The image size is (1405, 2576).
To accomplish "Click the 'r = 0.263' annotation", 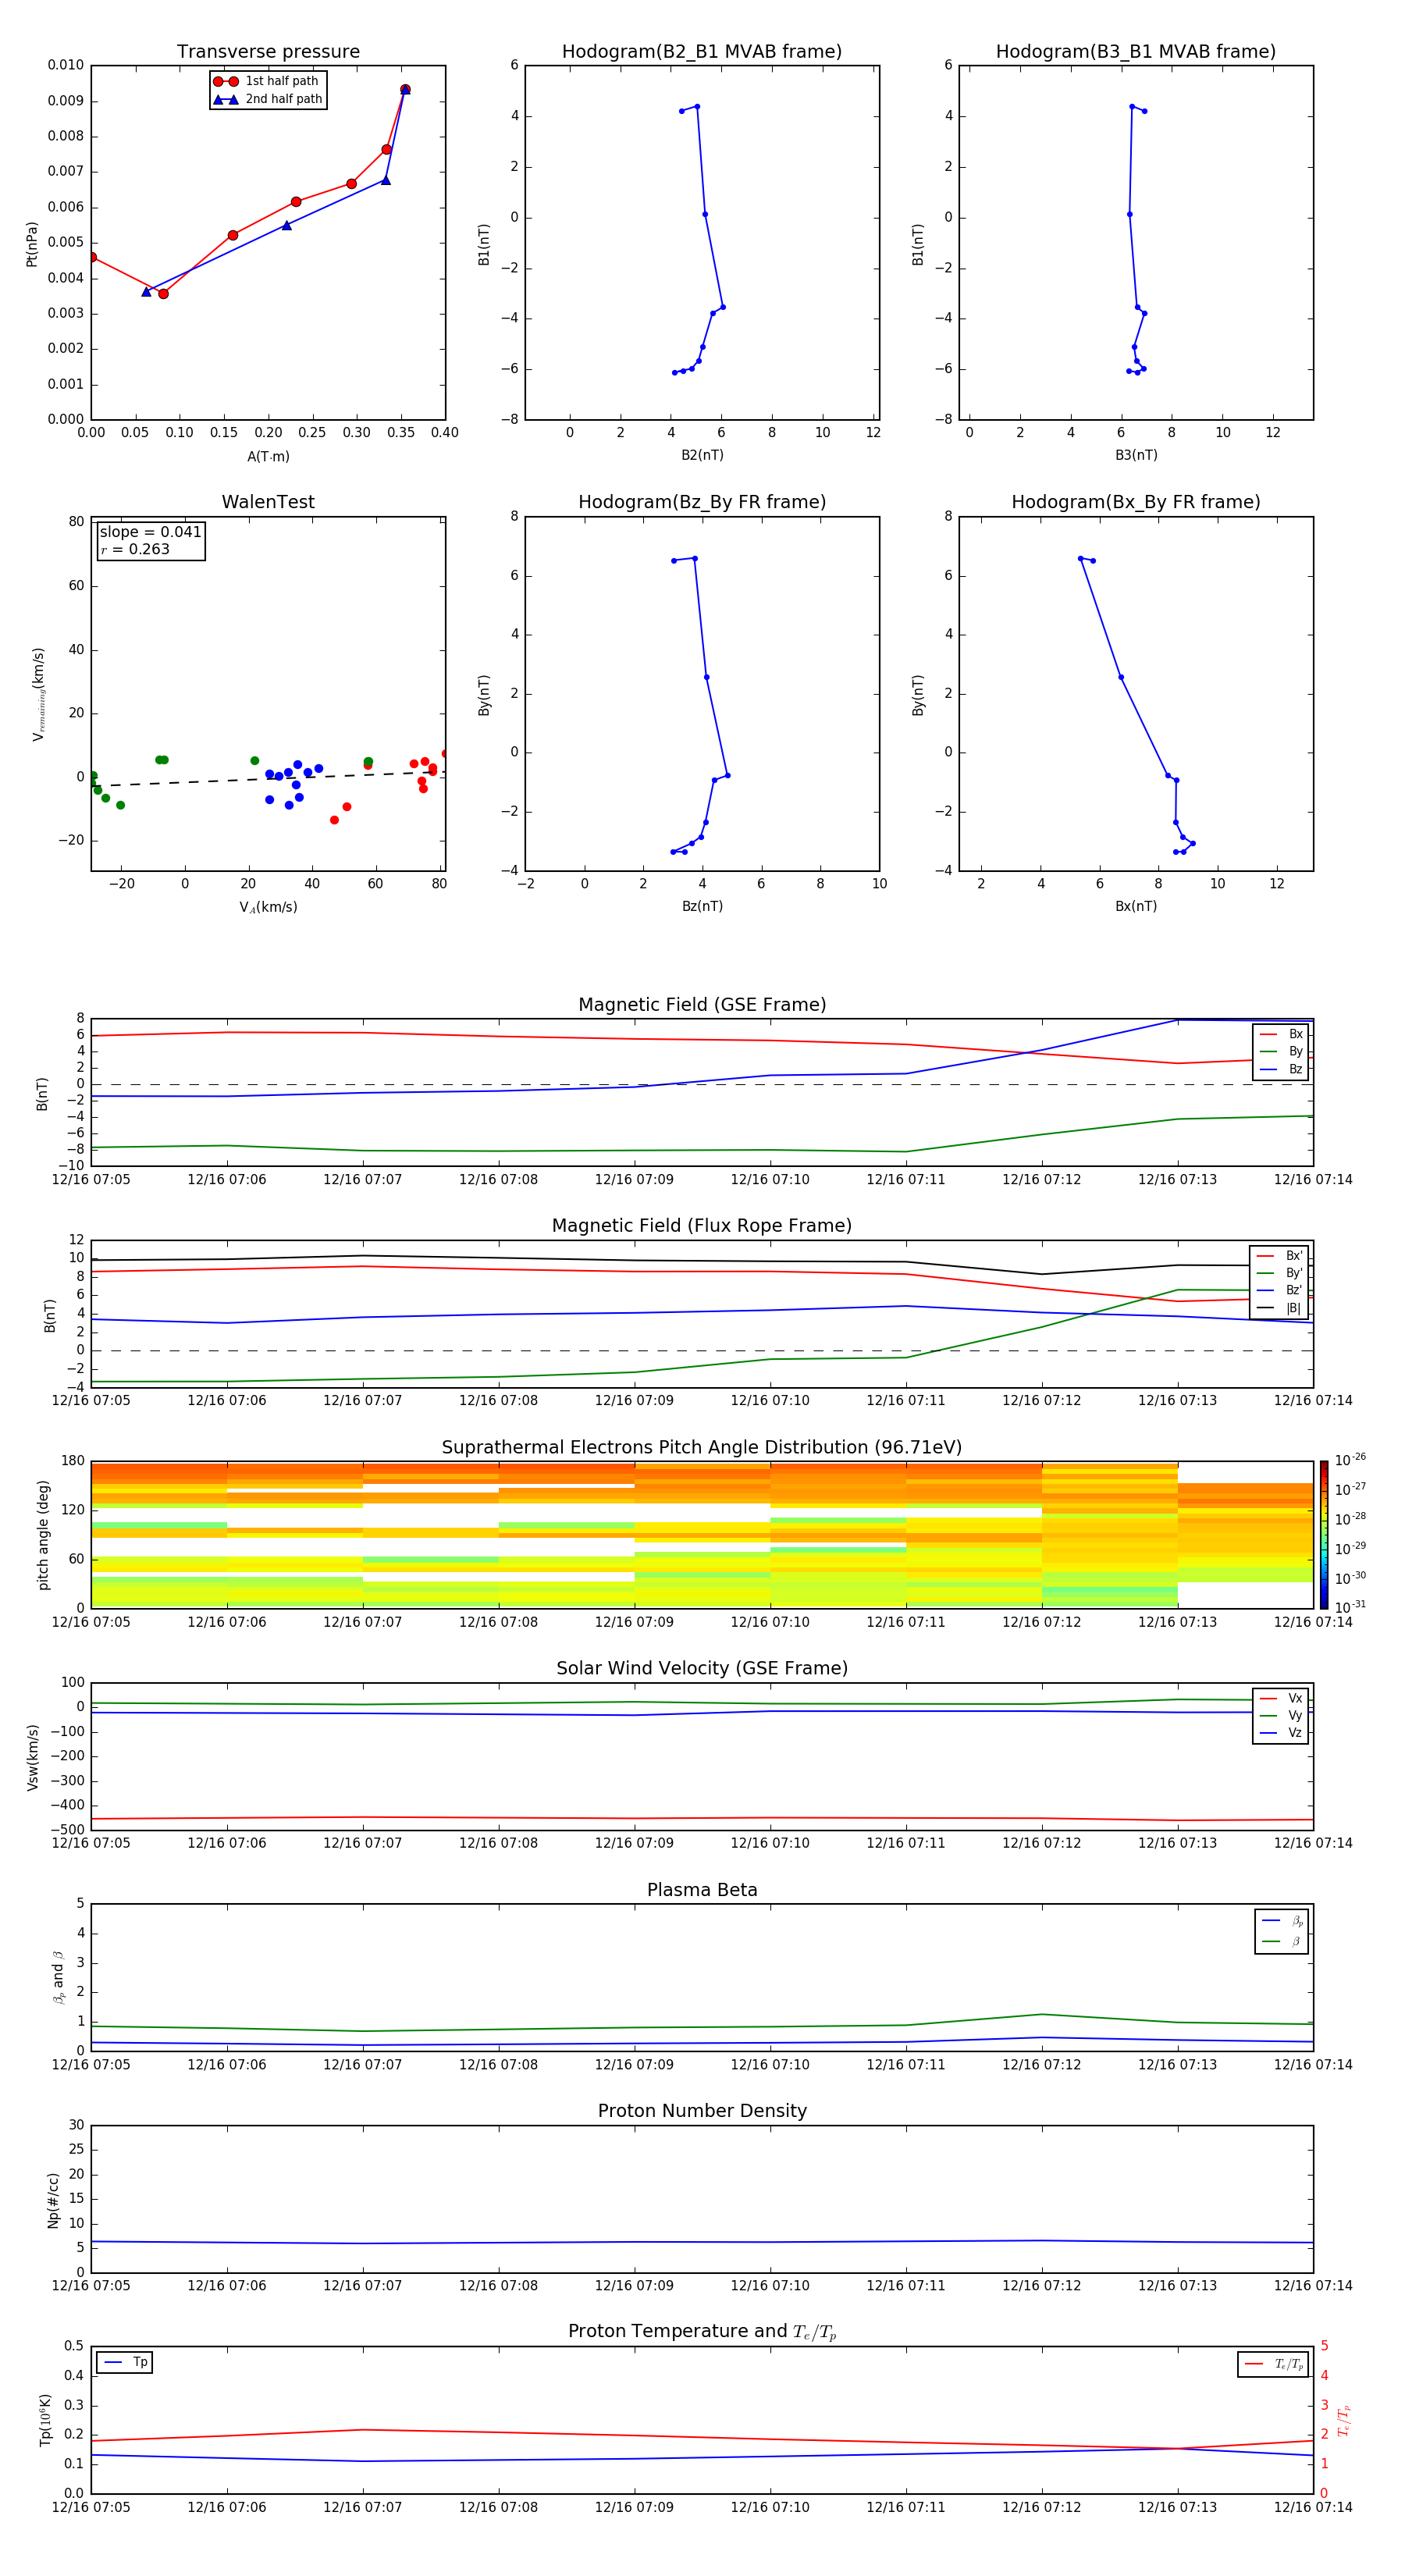I will (135, 549).
